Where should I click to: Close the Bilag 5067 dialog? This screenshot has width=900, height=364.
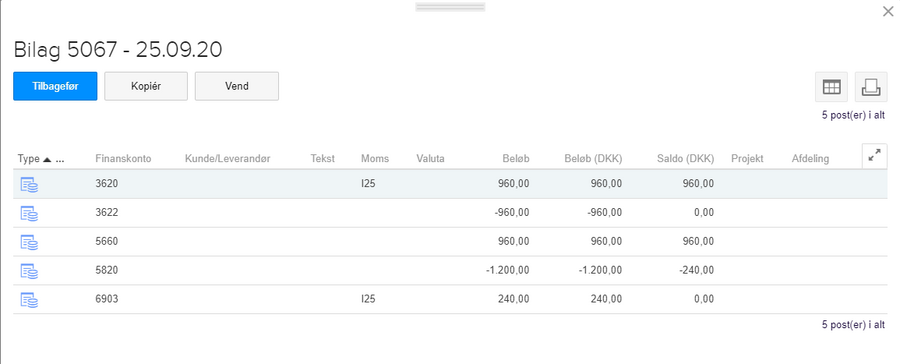tap(887, 11)
